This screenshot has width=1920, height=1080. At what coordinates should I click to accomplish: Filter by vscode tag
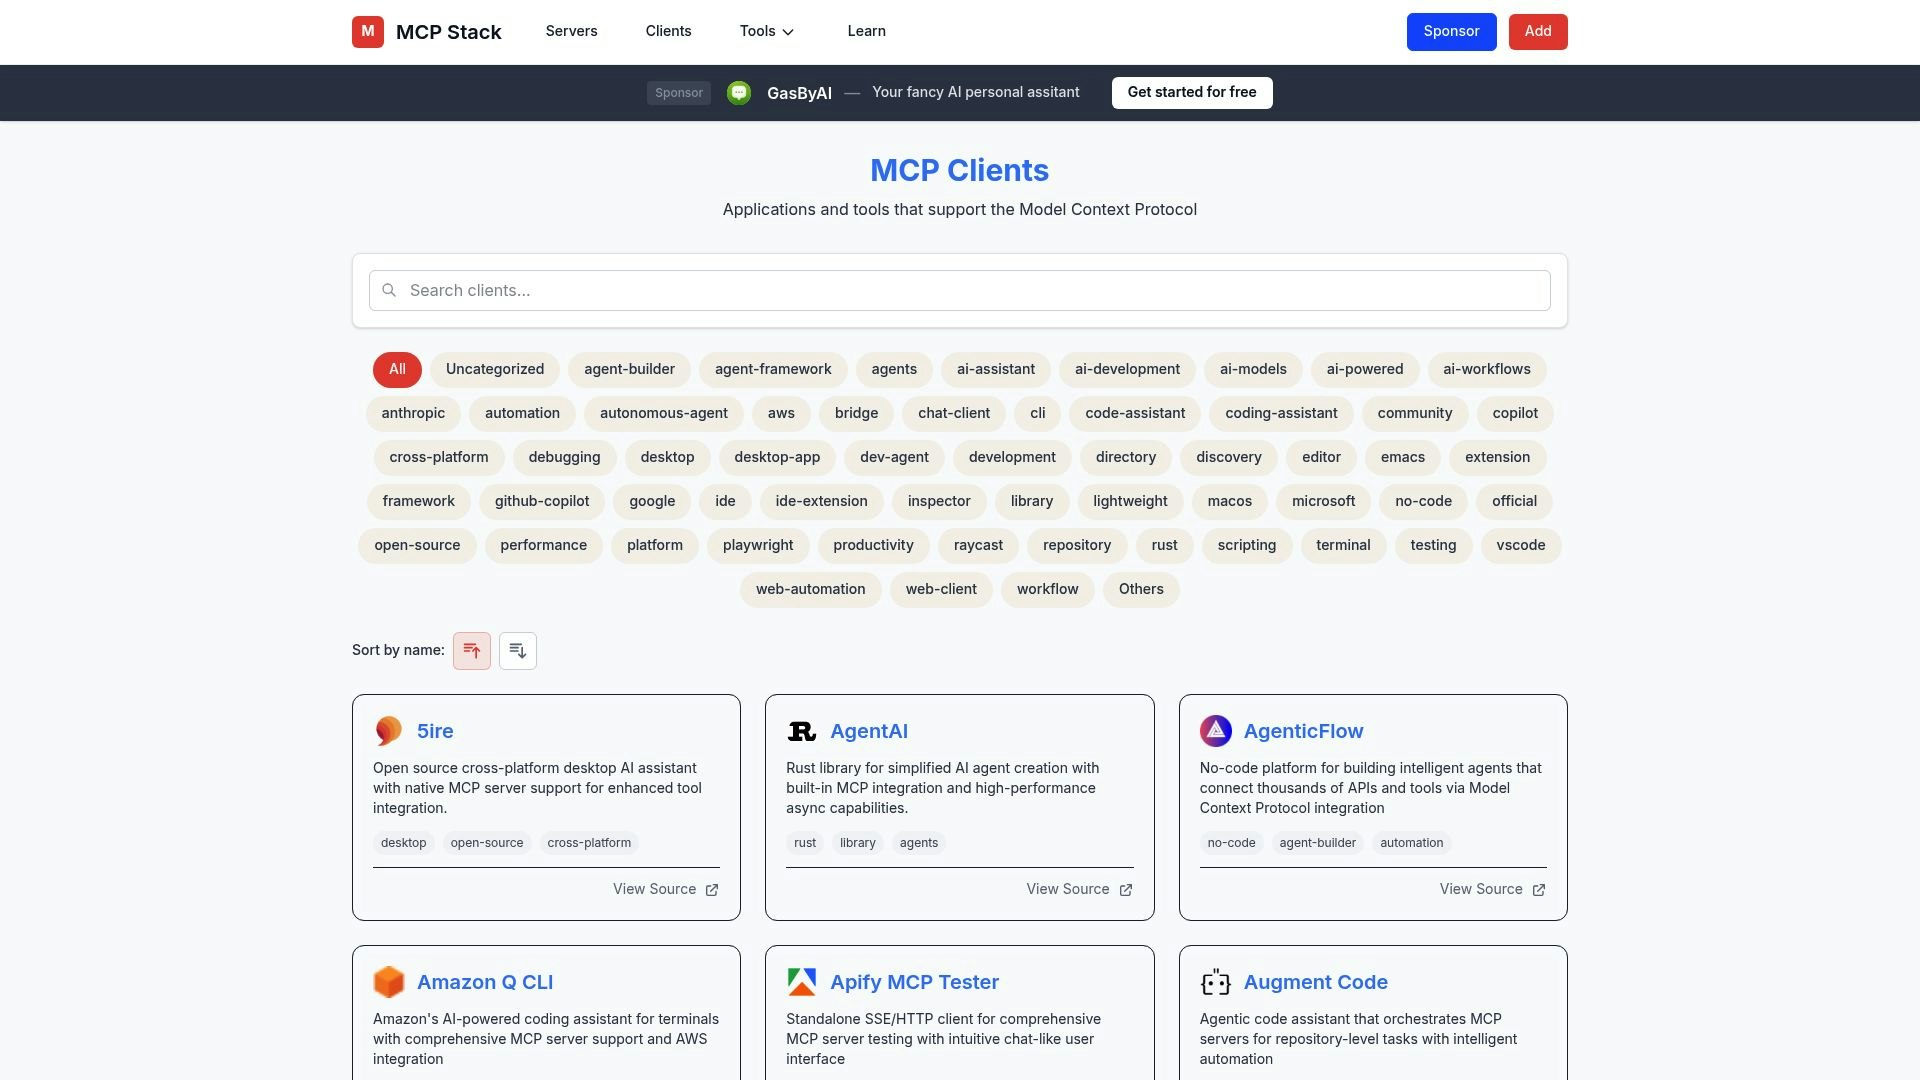[x=1521, y=546]
